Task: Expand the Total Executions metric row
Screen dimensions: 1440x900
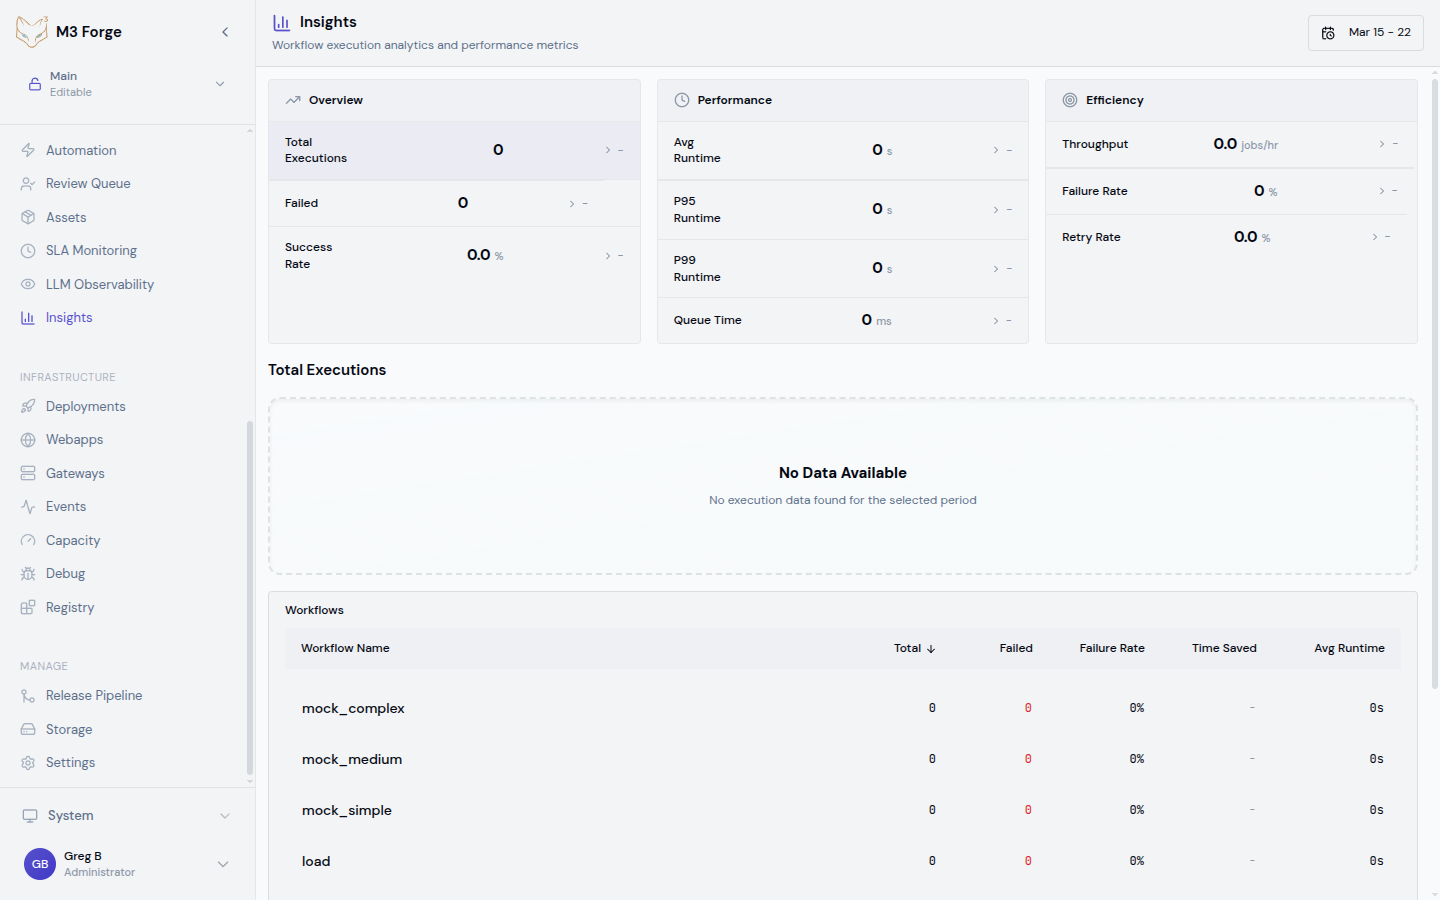Action: (x=454, y=150)
